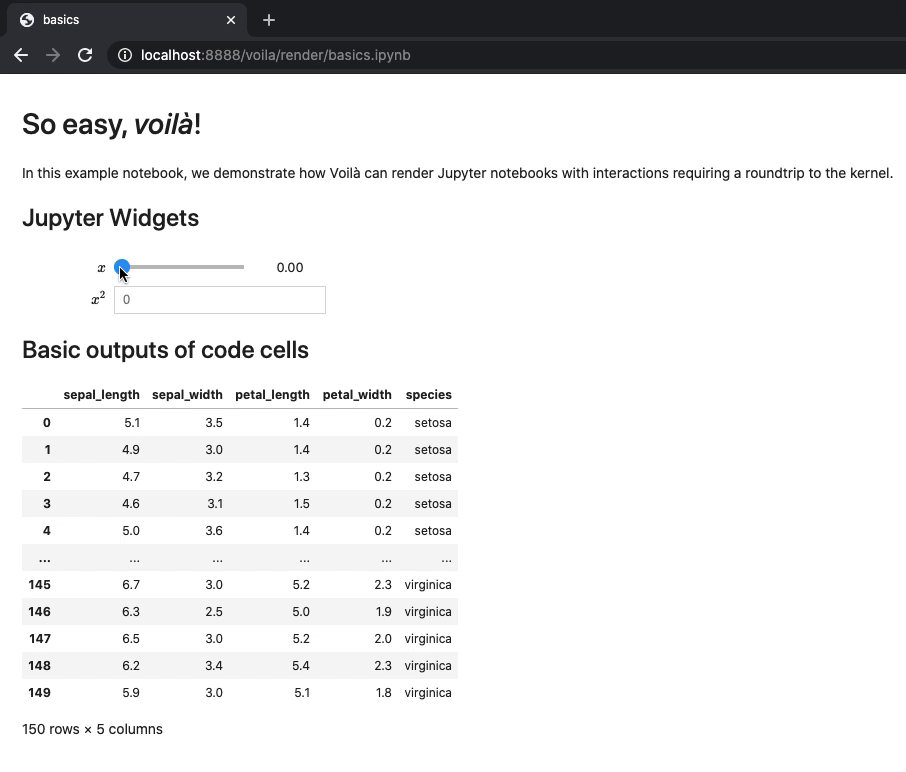The image size is (906, 772).
Task: Click the 'So easy, voilà!' heading
Action: 110,125
